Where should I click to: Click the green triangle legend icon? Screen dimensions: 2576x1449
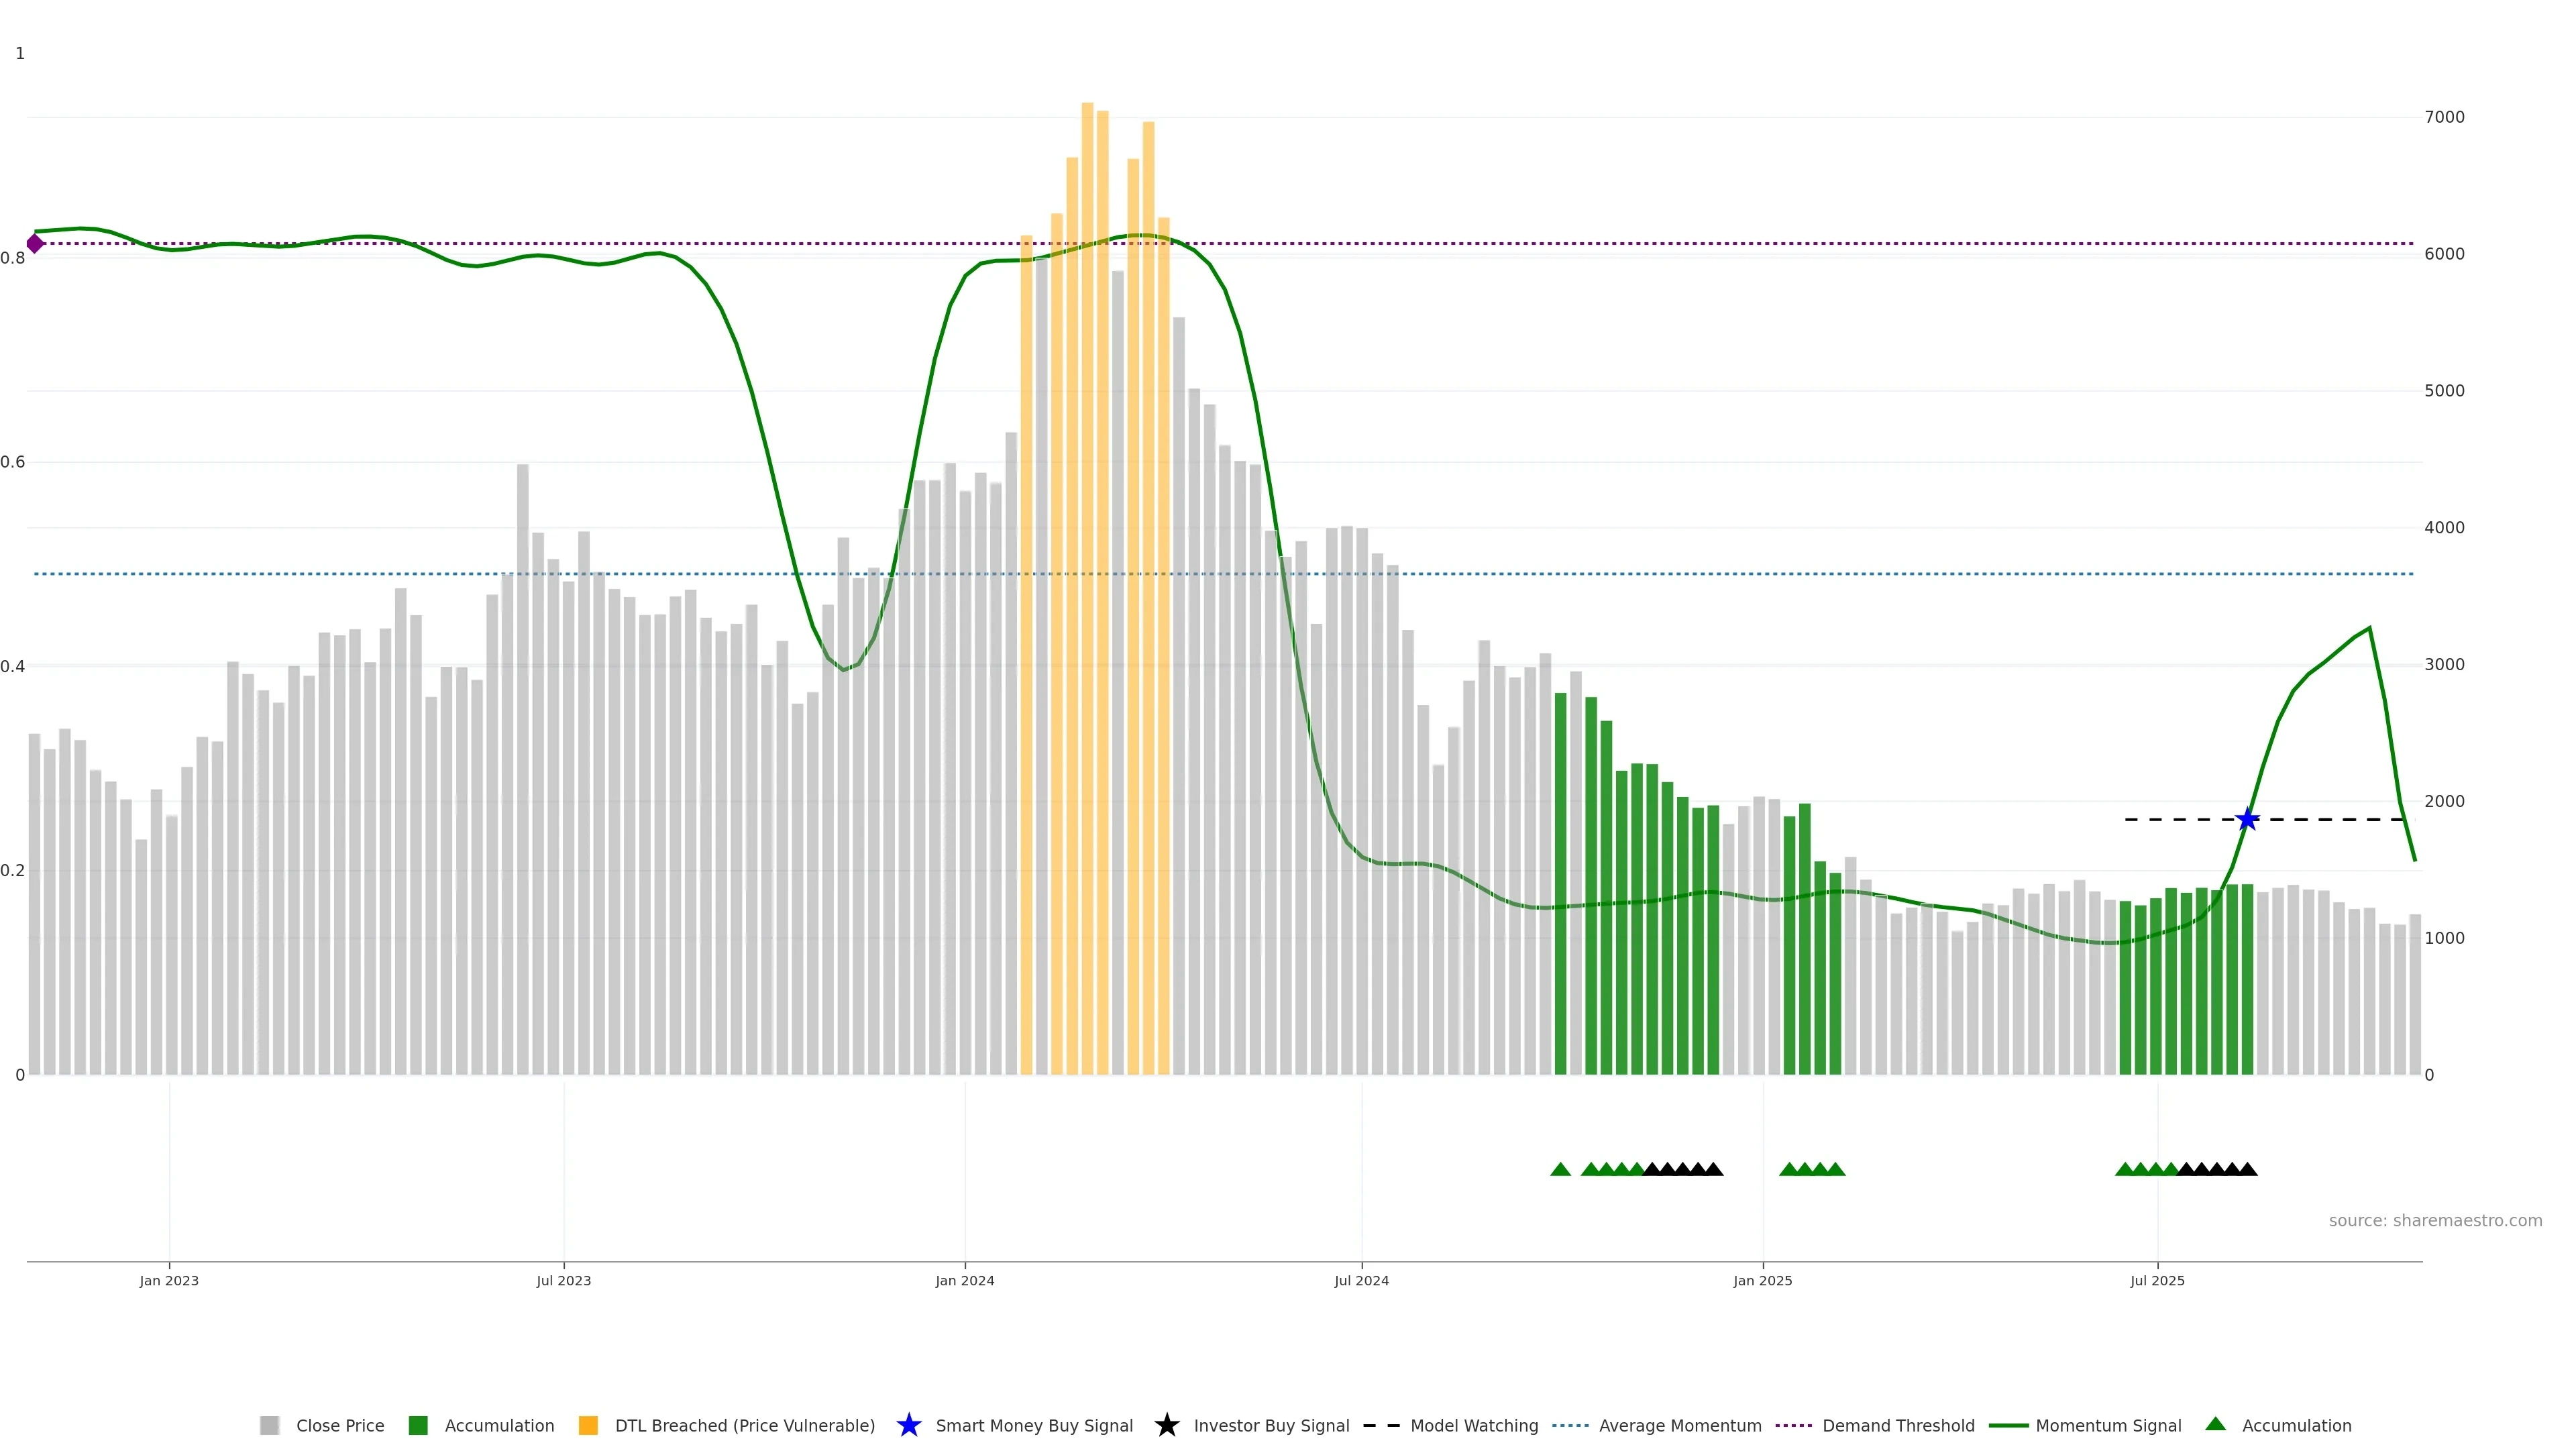click(x=2215, y=1424)
